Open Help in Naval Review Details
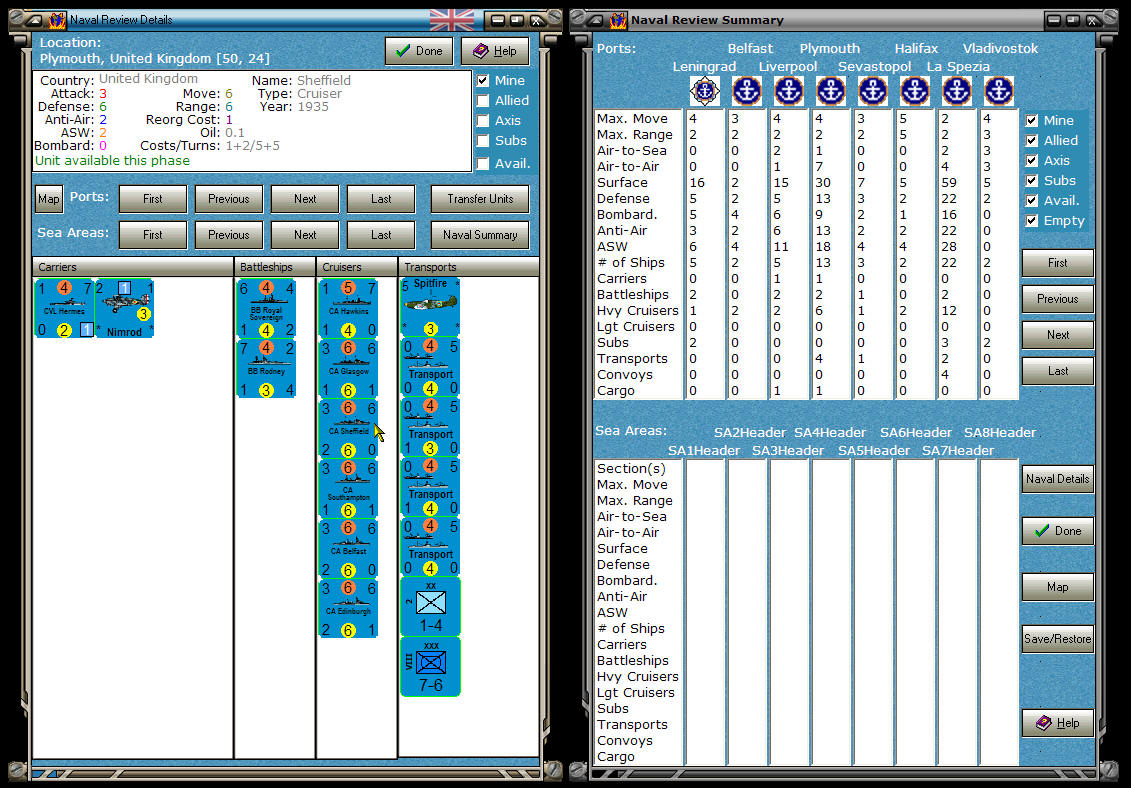 coord(495,51)
